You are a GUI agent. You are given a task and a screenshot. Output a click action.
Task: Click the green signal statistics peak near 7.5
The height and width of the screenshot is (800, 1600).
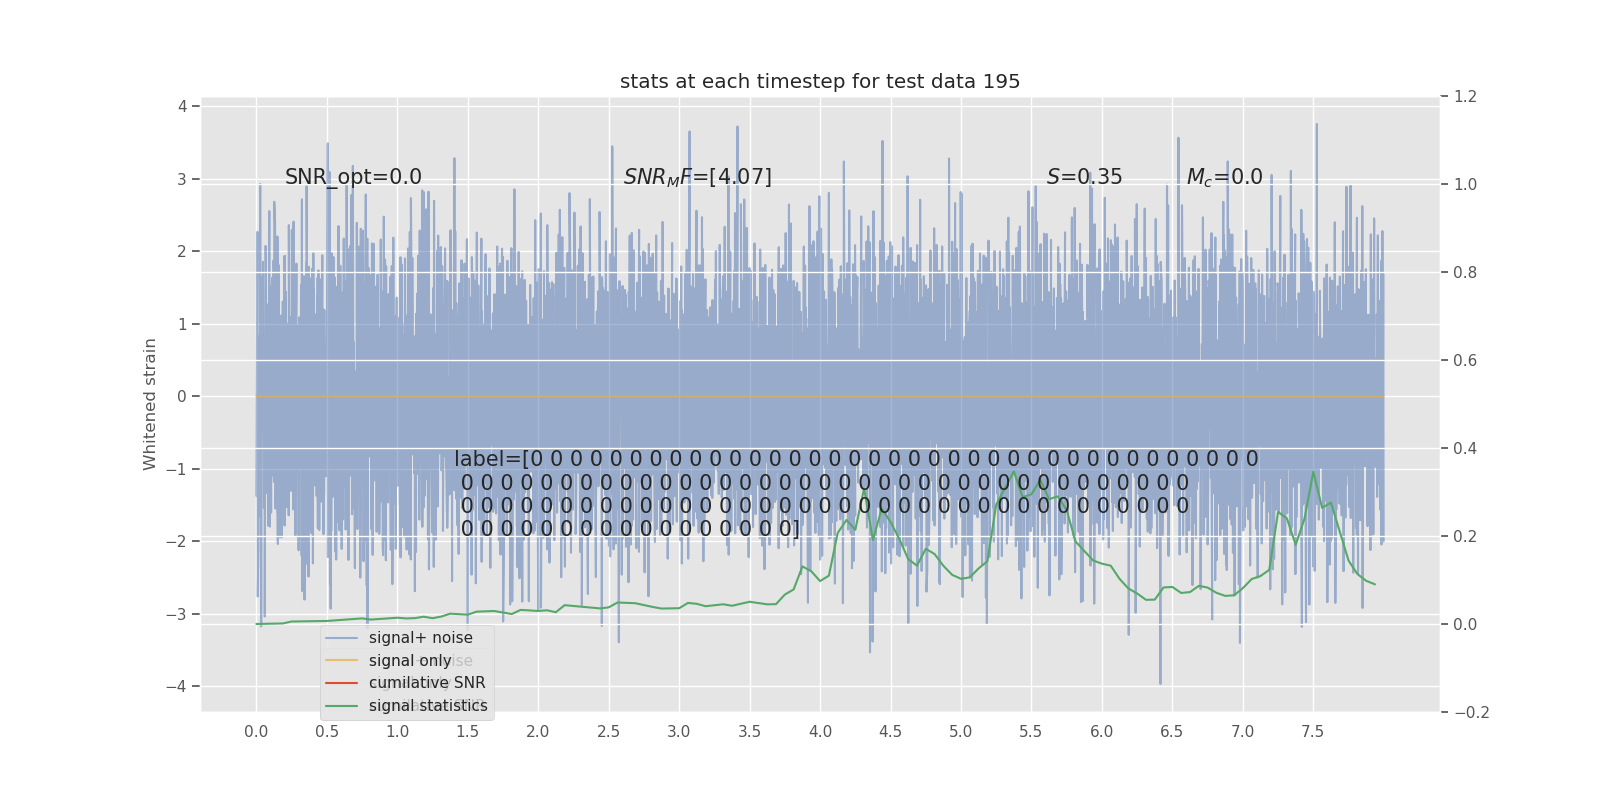(x=1313, y=471)
